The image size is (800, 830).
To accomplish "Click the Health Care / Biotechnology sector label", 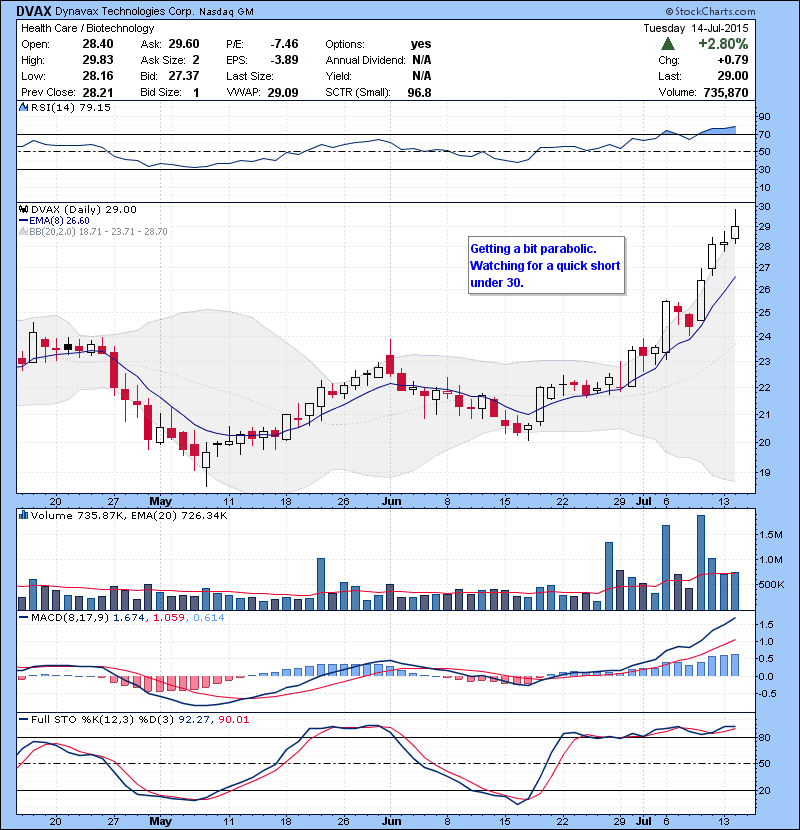I will [87, 29].
